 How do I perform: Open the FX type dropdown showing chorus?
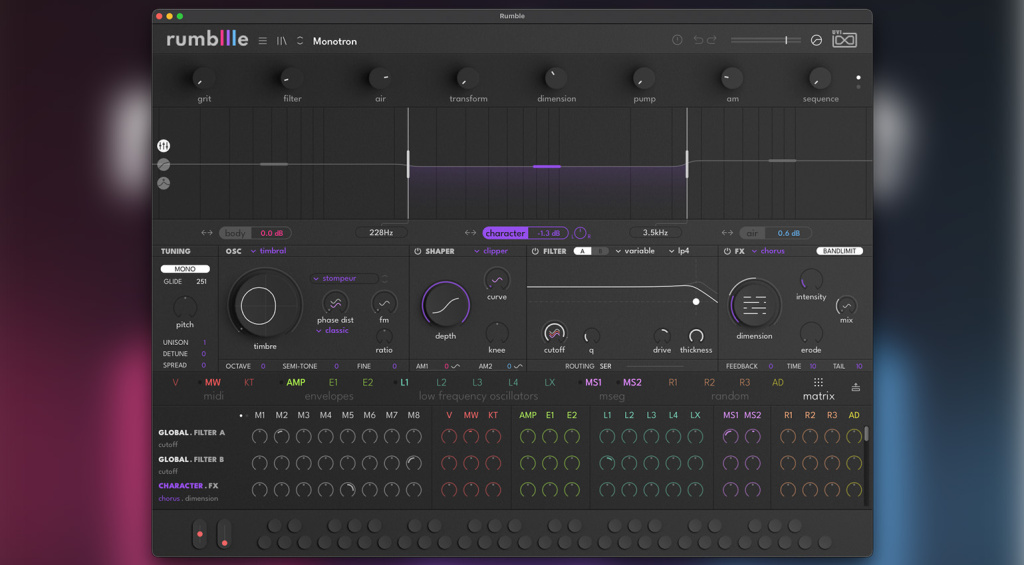pyautogui.click(x=768, y=251)
